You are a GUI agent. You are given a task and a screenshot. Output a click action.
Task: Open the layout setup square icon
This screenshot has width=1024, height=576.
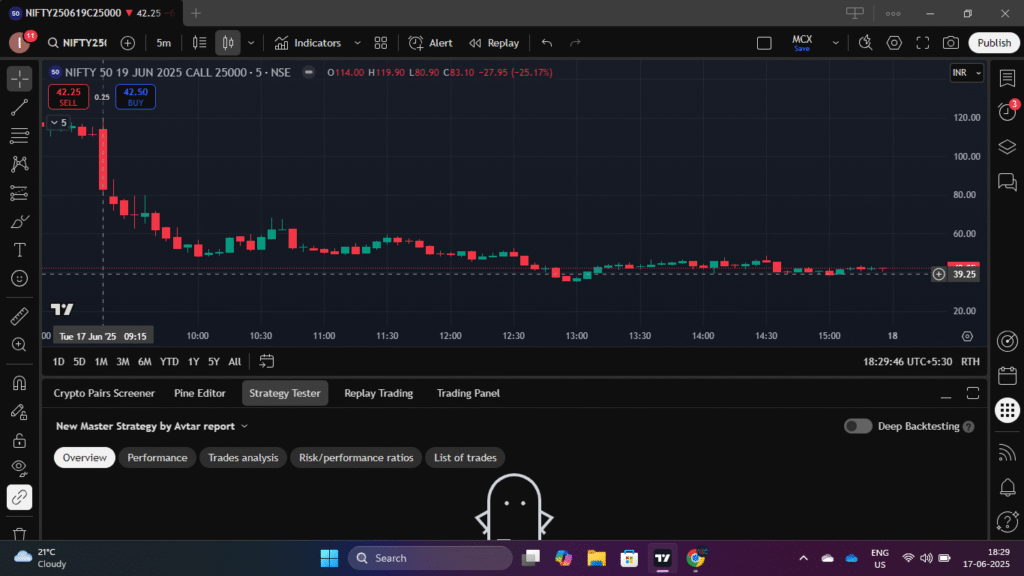point(764,43)
